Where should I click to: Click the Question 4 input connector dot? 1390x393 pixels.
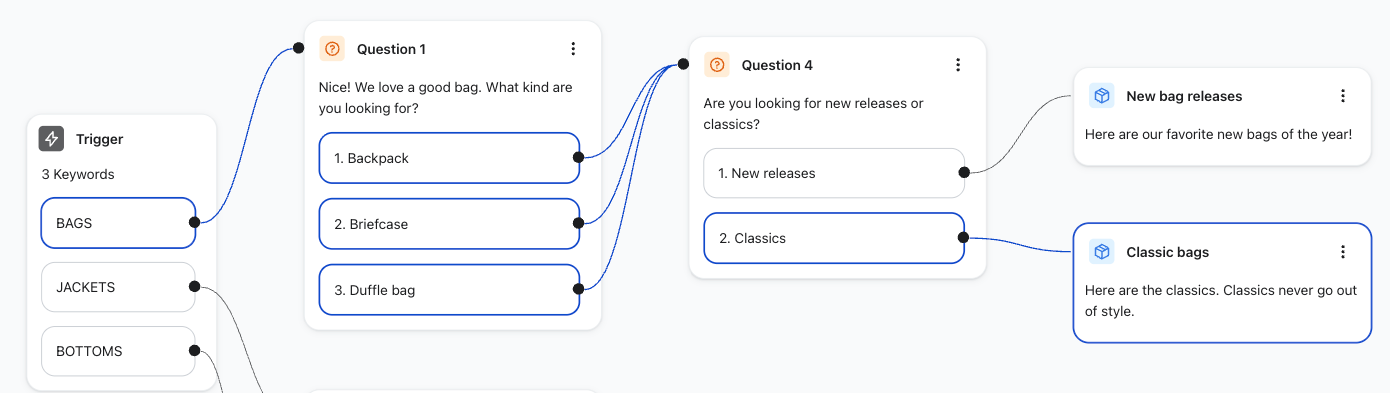coord(683,64)
